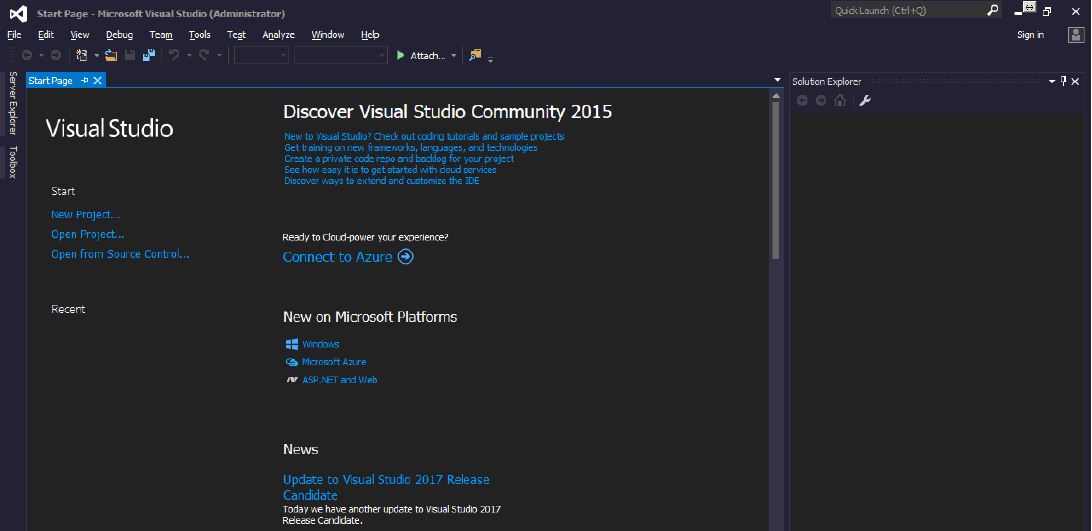Screen dimensions: 1092x531
Task: Open the Solution Configurations combo box
Action: click(261, 56)
